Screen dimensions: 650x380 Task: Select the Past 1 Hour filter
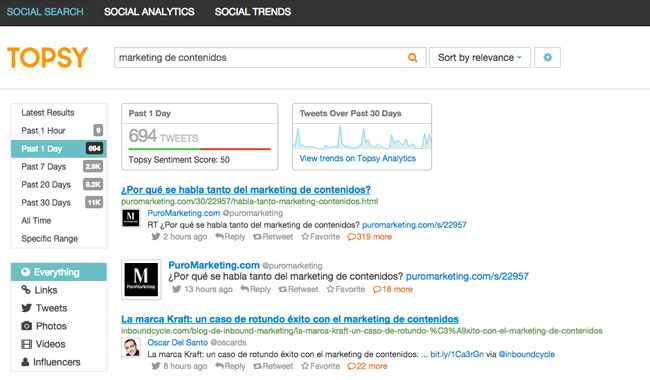coord(58,131)
